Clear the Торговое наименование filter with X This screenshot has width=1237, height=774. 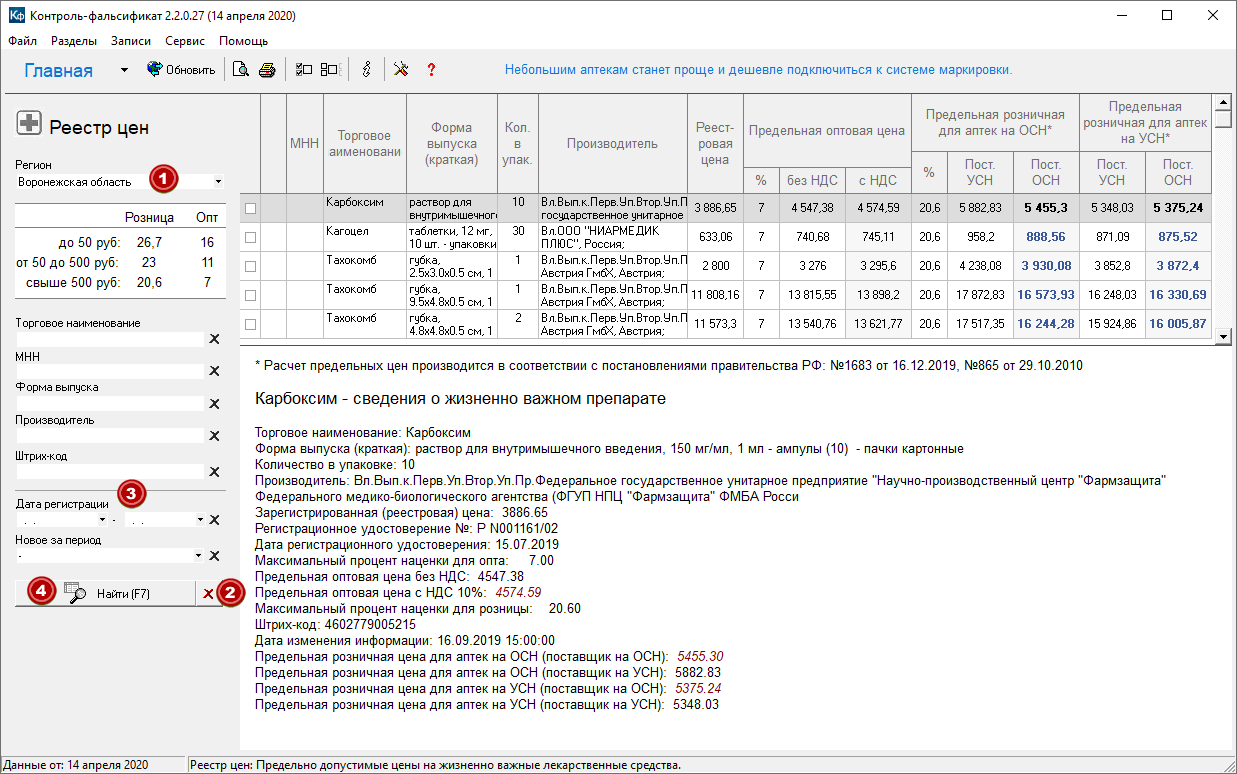pos(214,339)
